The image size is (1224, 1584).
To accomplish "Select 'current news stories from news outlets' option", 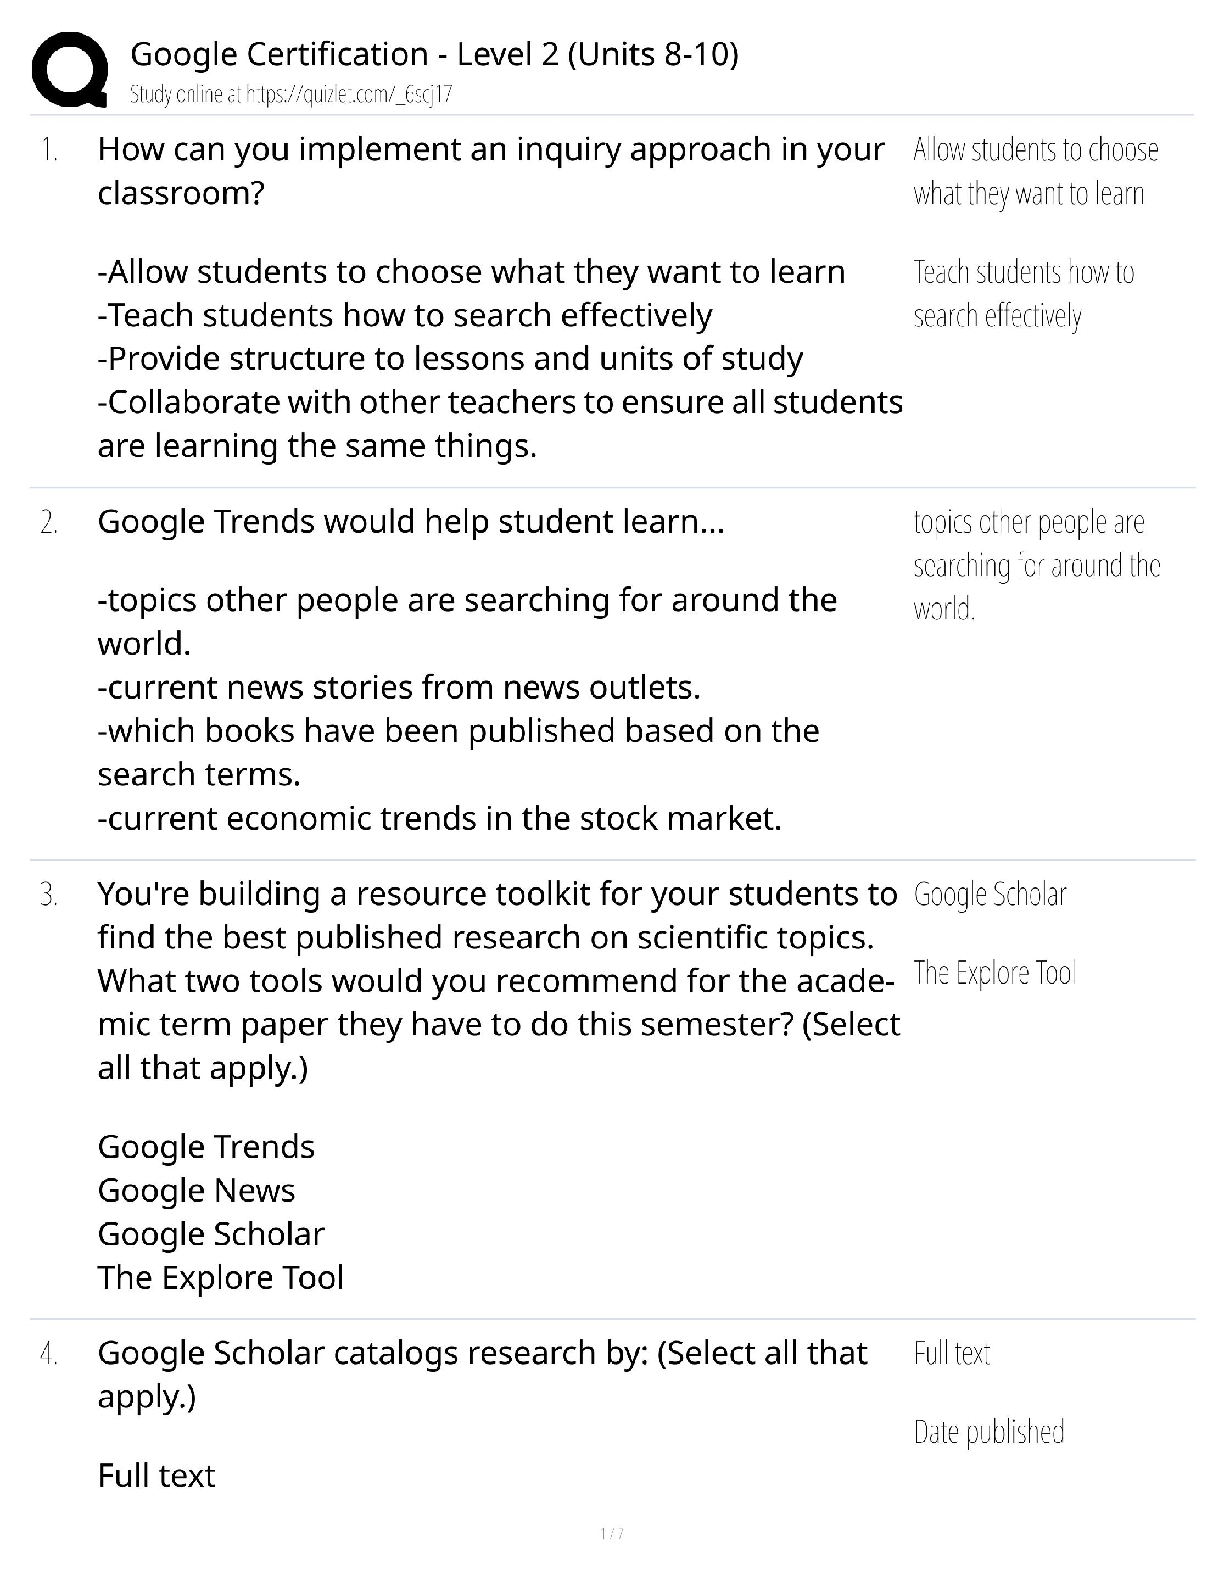I will tap(399, 688).
